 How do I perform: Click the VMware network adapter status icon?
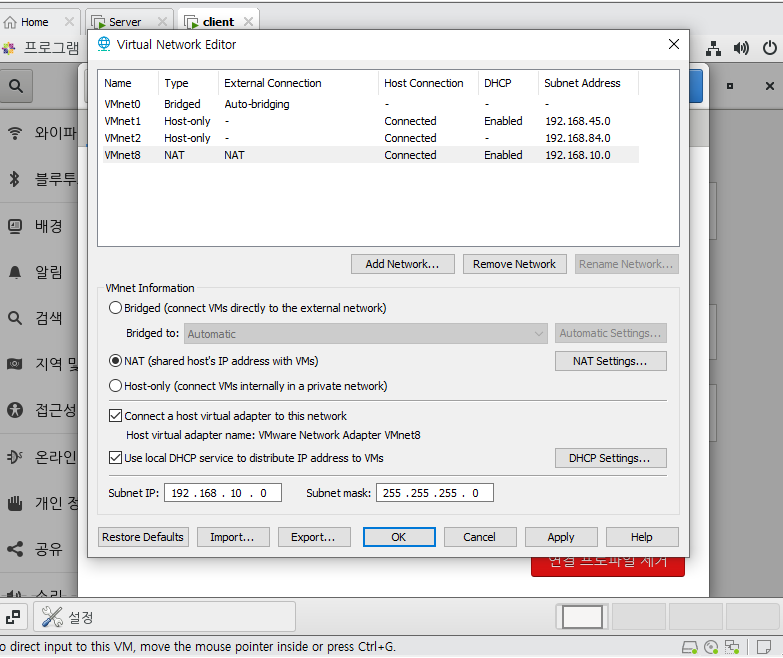732,648
